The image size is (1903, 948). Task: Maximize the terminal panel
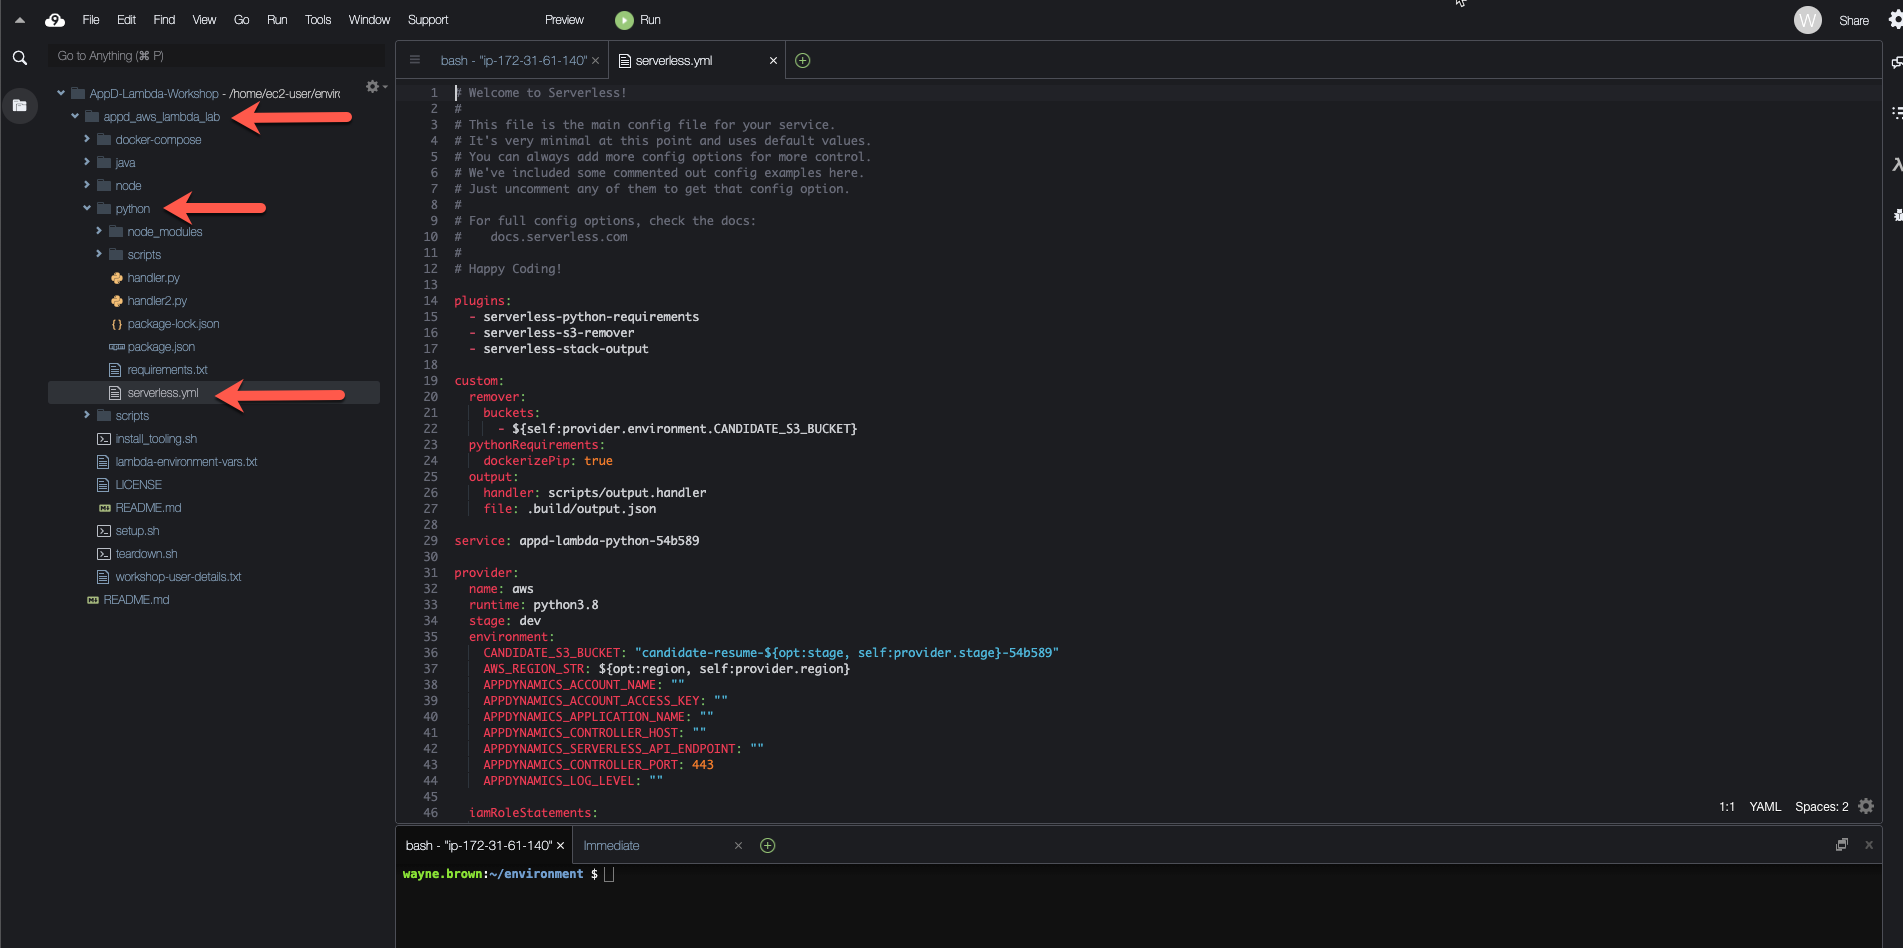(x=1841, y=845)
